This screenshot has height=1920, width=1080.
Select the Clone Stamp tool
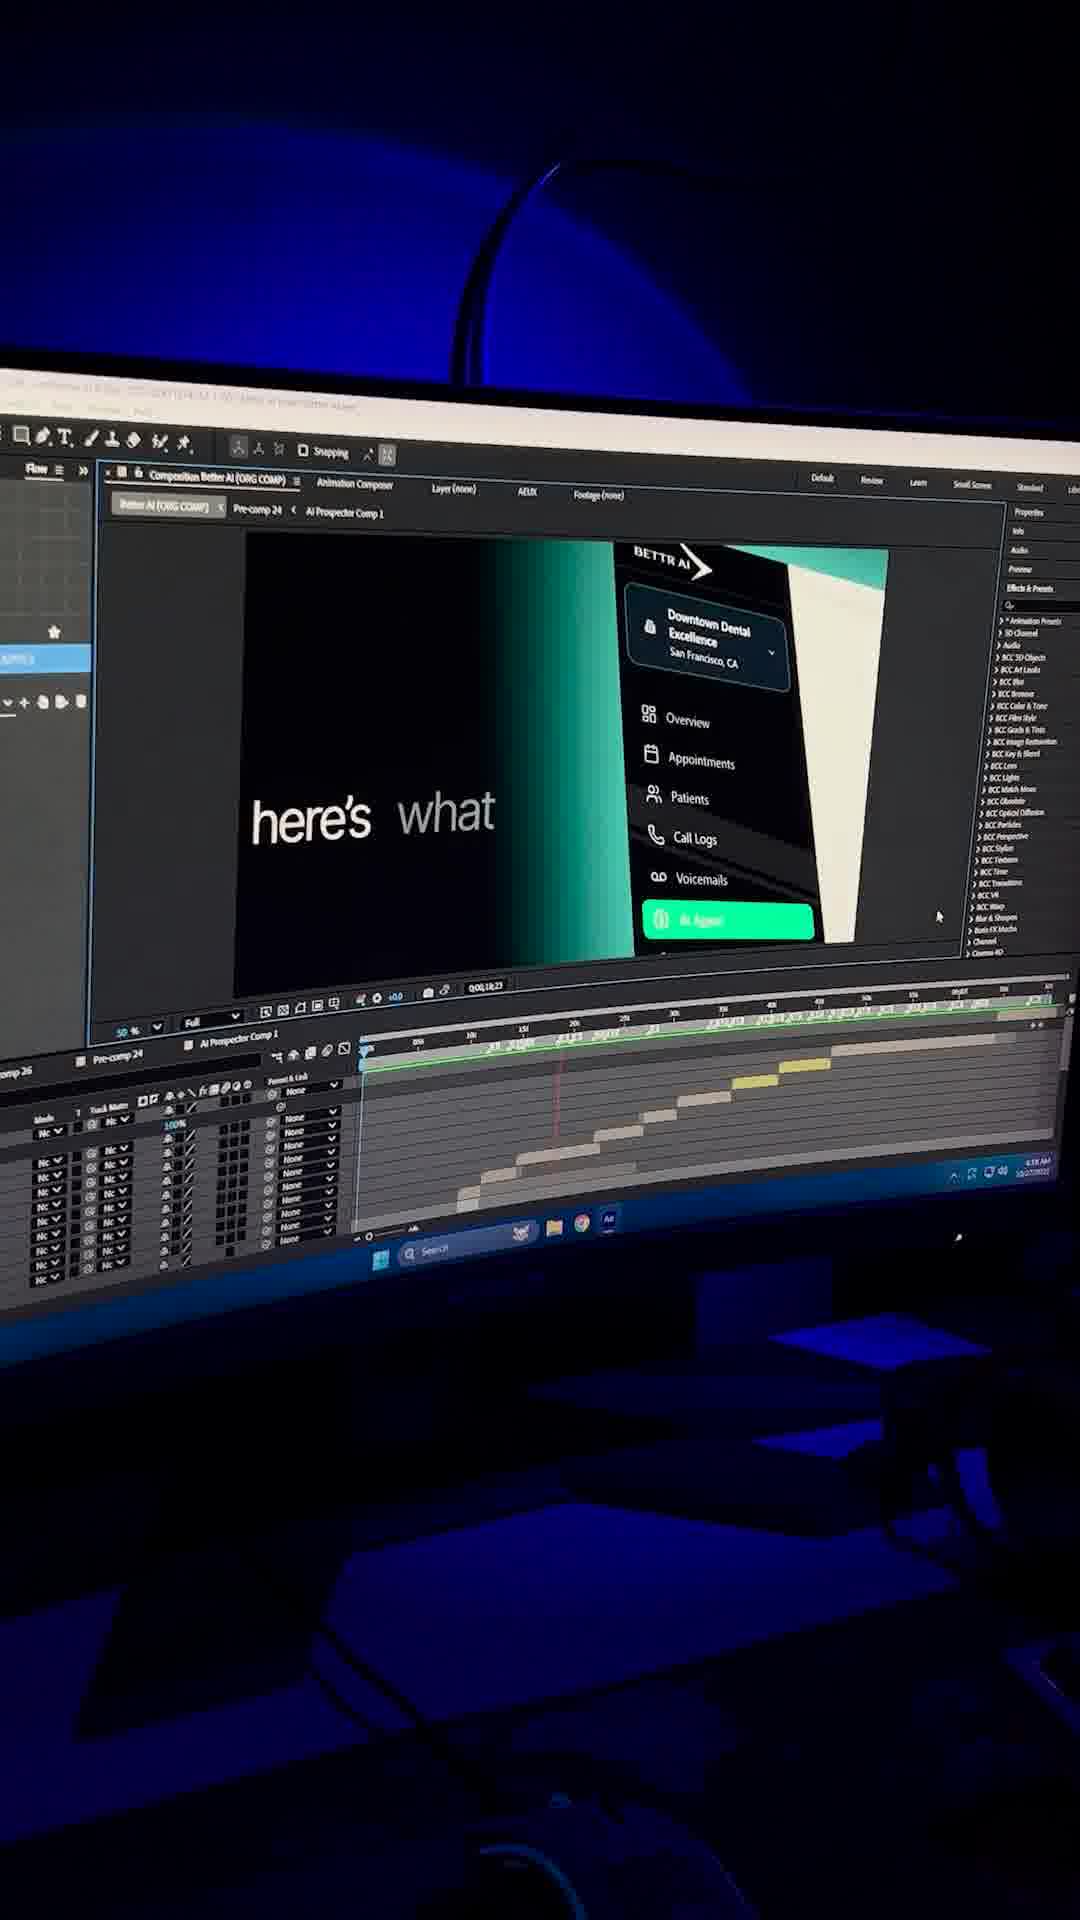[x=112, y=439]
